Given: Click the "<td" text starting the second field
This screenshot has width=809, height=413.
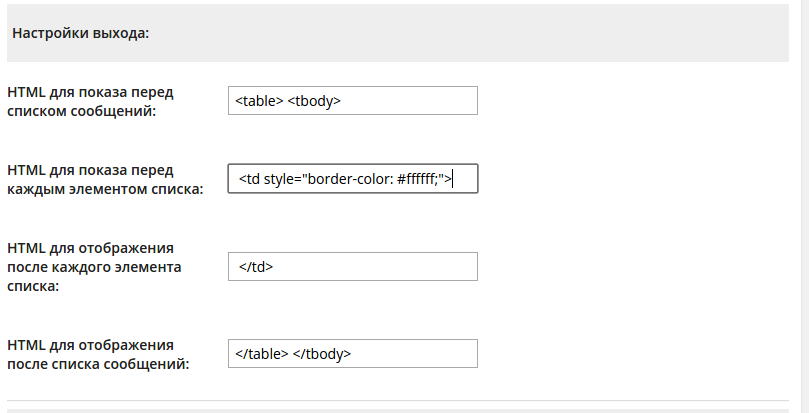Looking at the screenshot, I should click(249, 179).
